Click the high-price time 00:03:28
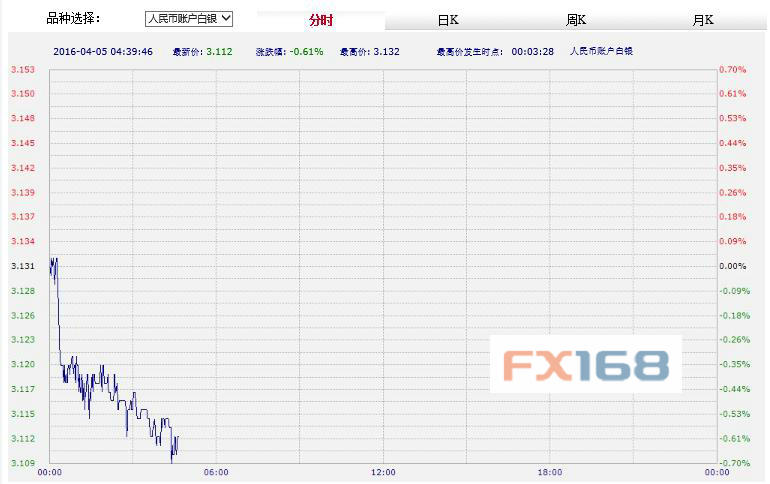 coord(530,51)
